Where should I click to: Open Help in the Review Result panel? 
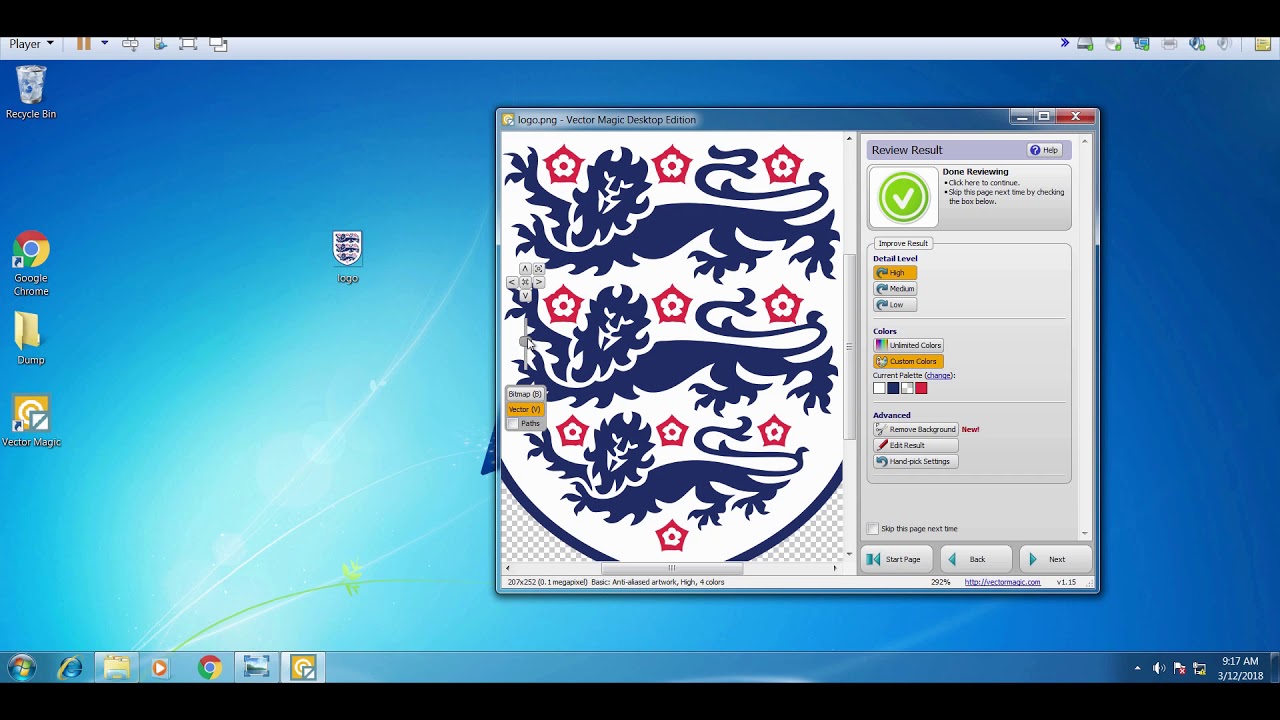[x=1045, y=150]
